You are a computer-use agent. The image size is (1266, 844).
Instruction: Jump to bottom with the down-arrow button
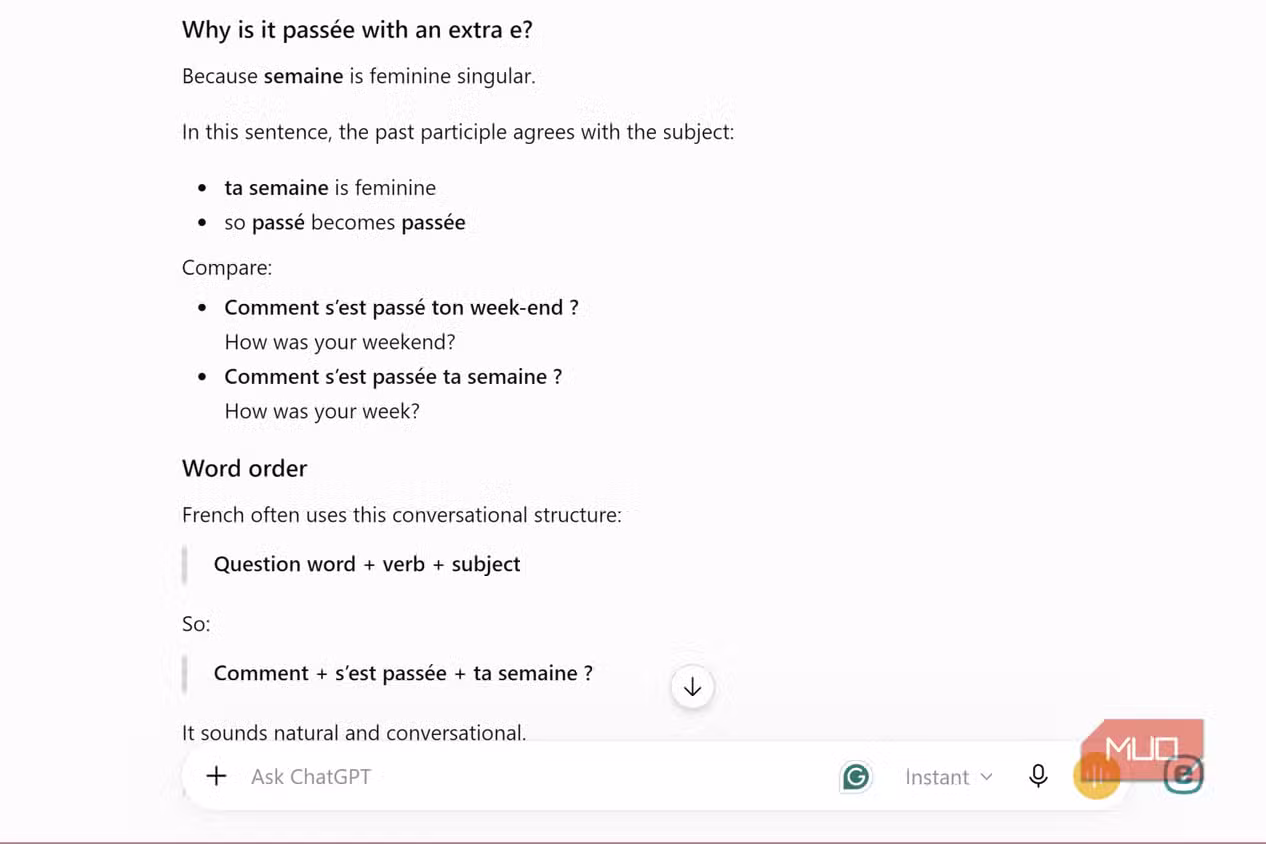692,687
